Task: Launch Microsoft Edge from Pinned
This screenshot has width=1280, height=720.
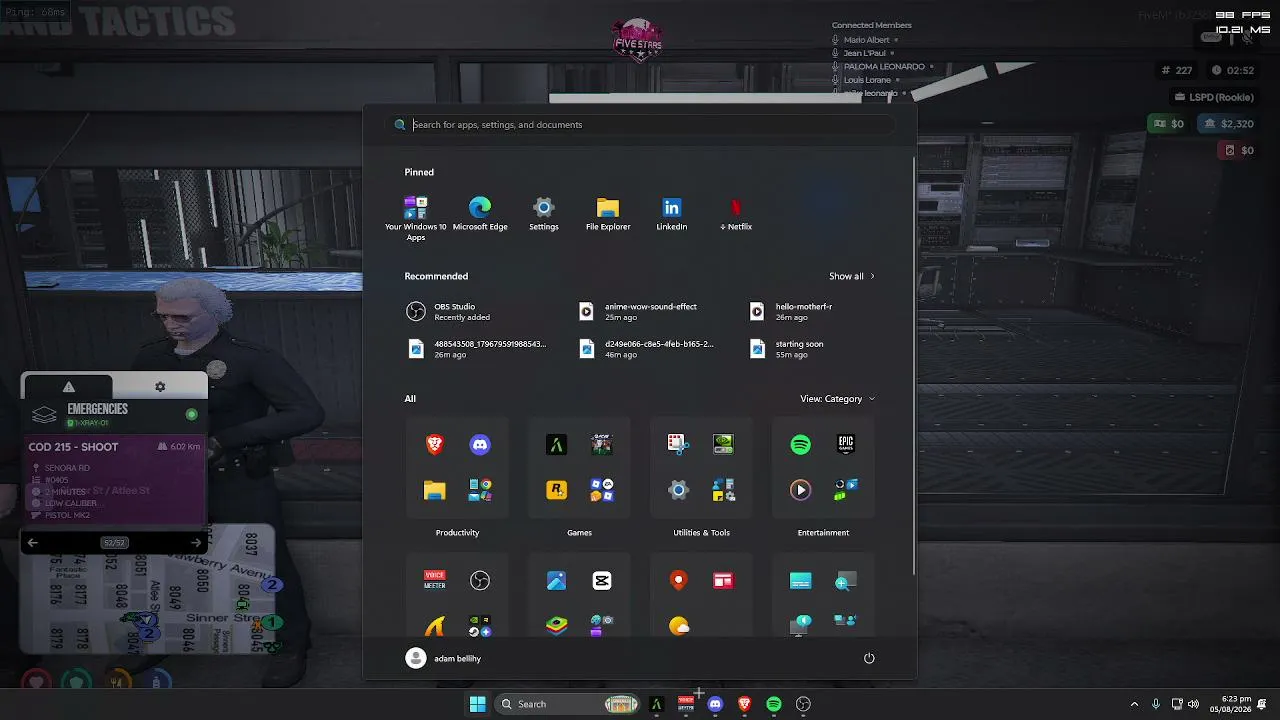Action: 480,214
